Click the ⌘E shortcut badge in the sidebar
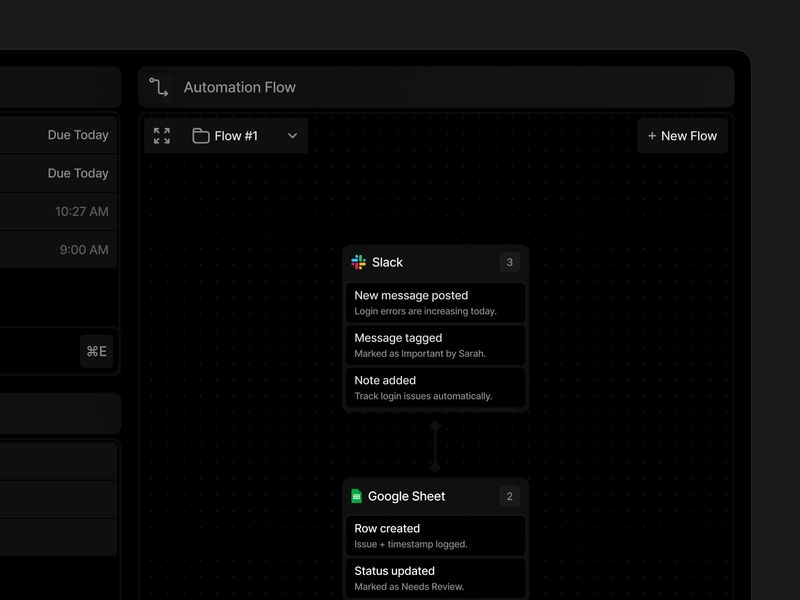The image size is (800, 600). (96, 351)
